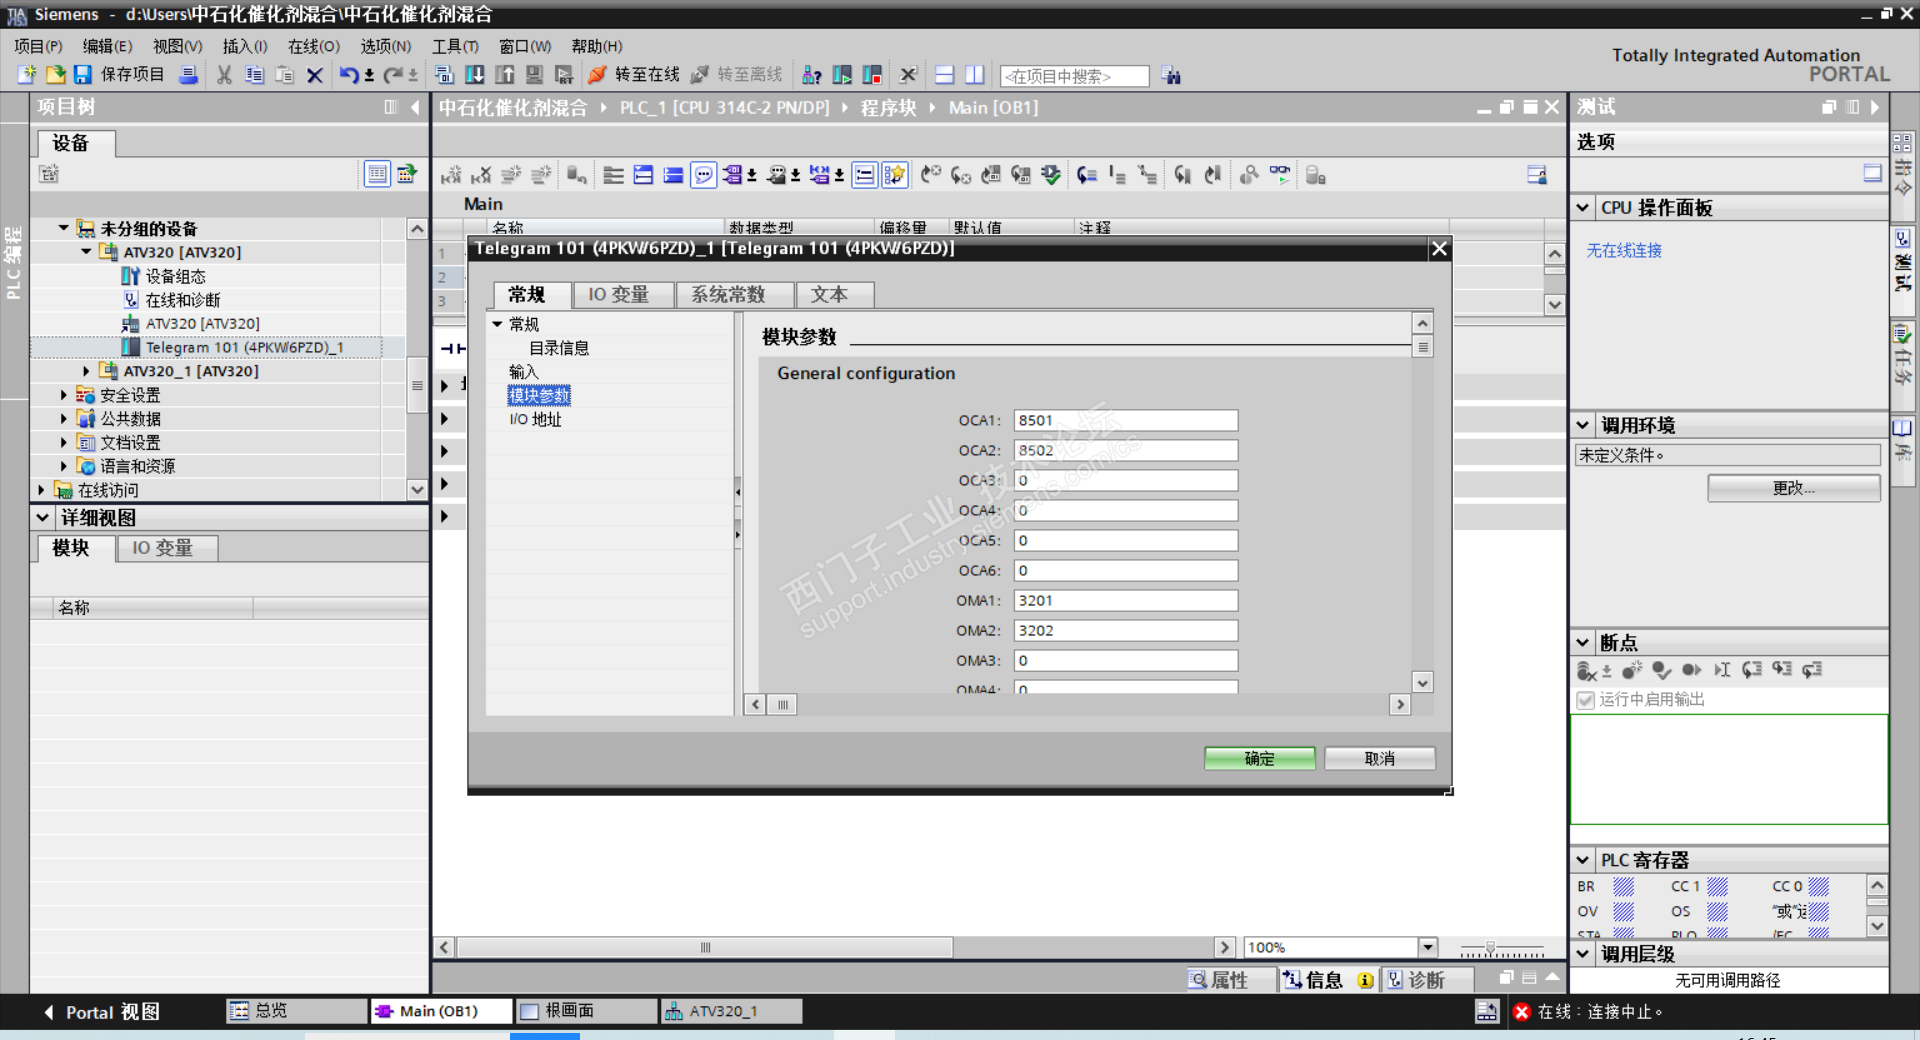The height and width of the screenshot is (1040, 1920).
Task: Close the Telegram 101 dialog
Action: coord(1439,249)
